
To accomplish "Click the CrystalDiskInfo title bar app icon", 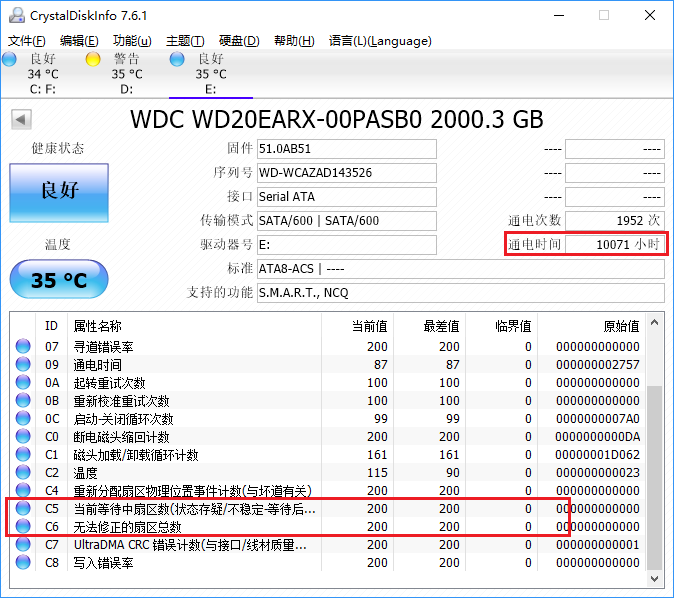I will click(x=17, y=15).
